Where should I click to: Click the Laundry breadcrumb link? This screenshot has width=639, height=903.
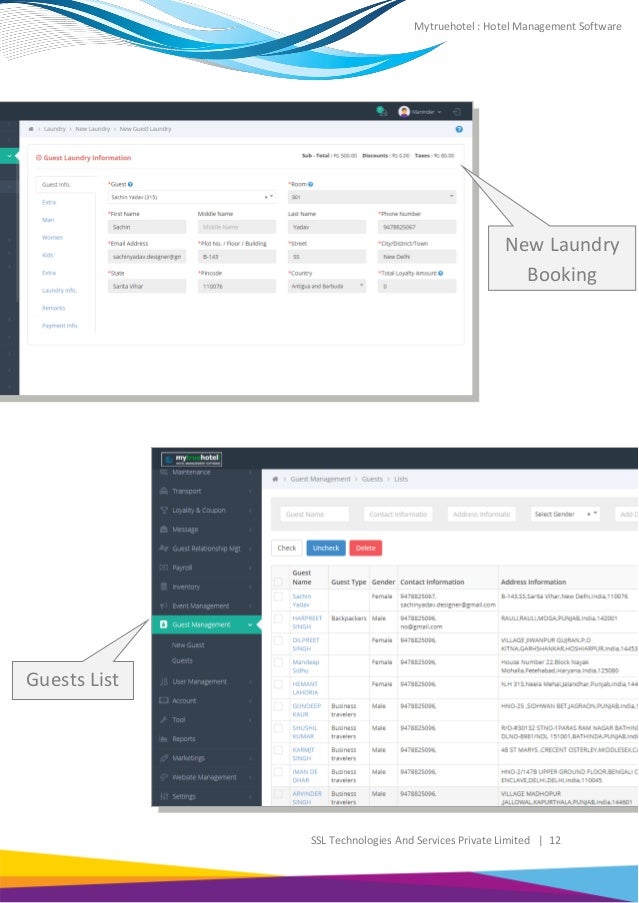55,129
